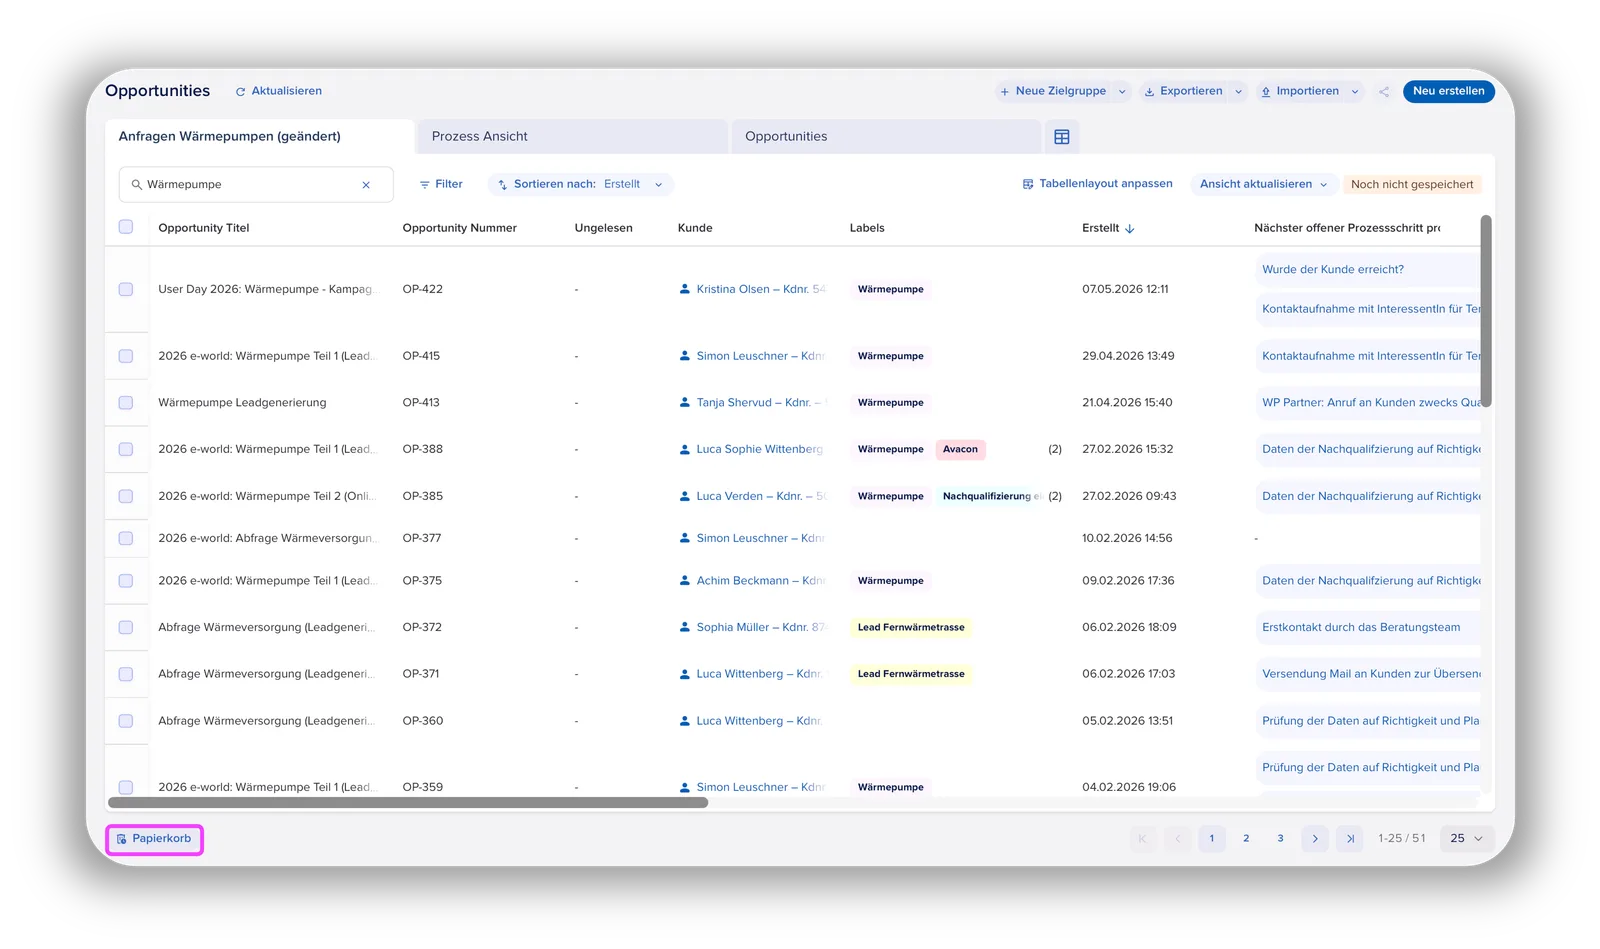Screen dimensions: 1600x949
Task: Click person icon beside Sophia Müller
Action: point(685,628)
